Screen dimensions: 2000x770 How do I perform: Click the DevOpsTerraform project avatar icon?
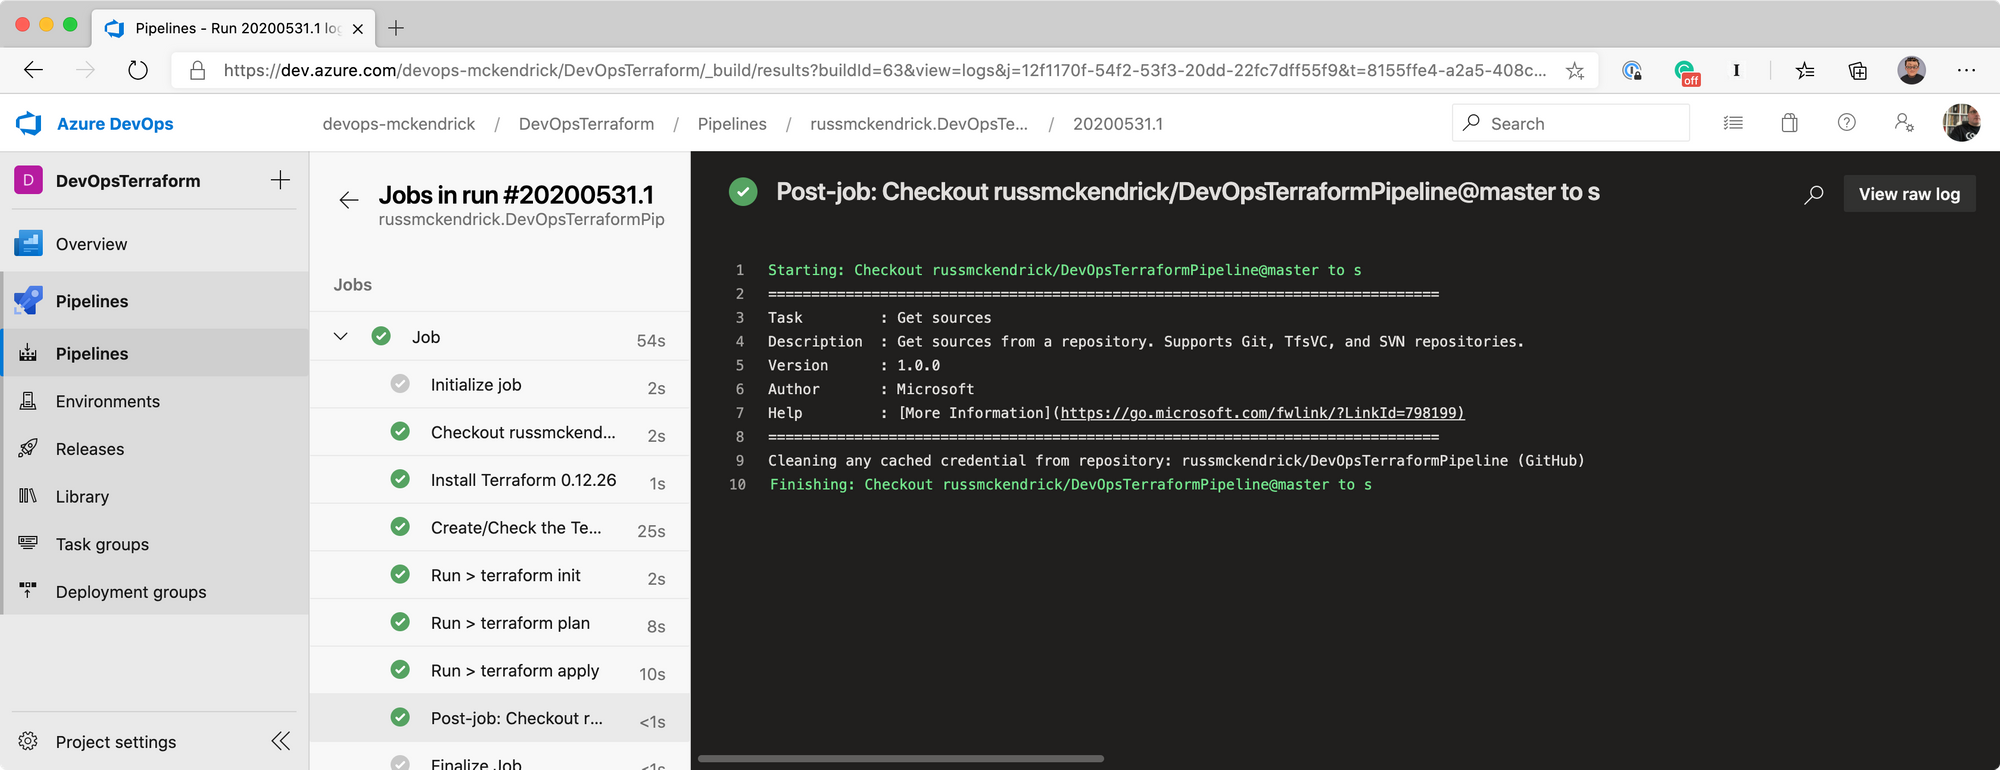[x=28, y=180]
